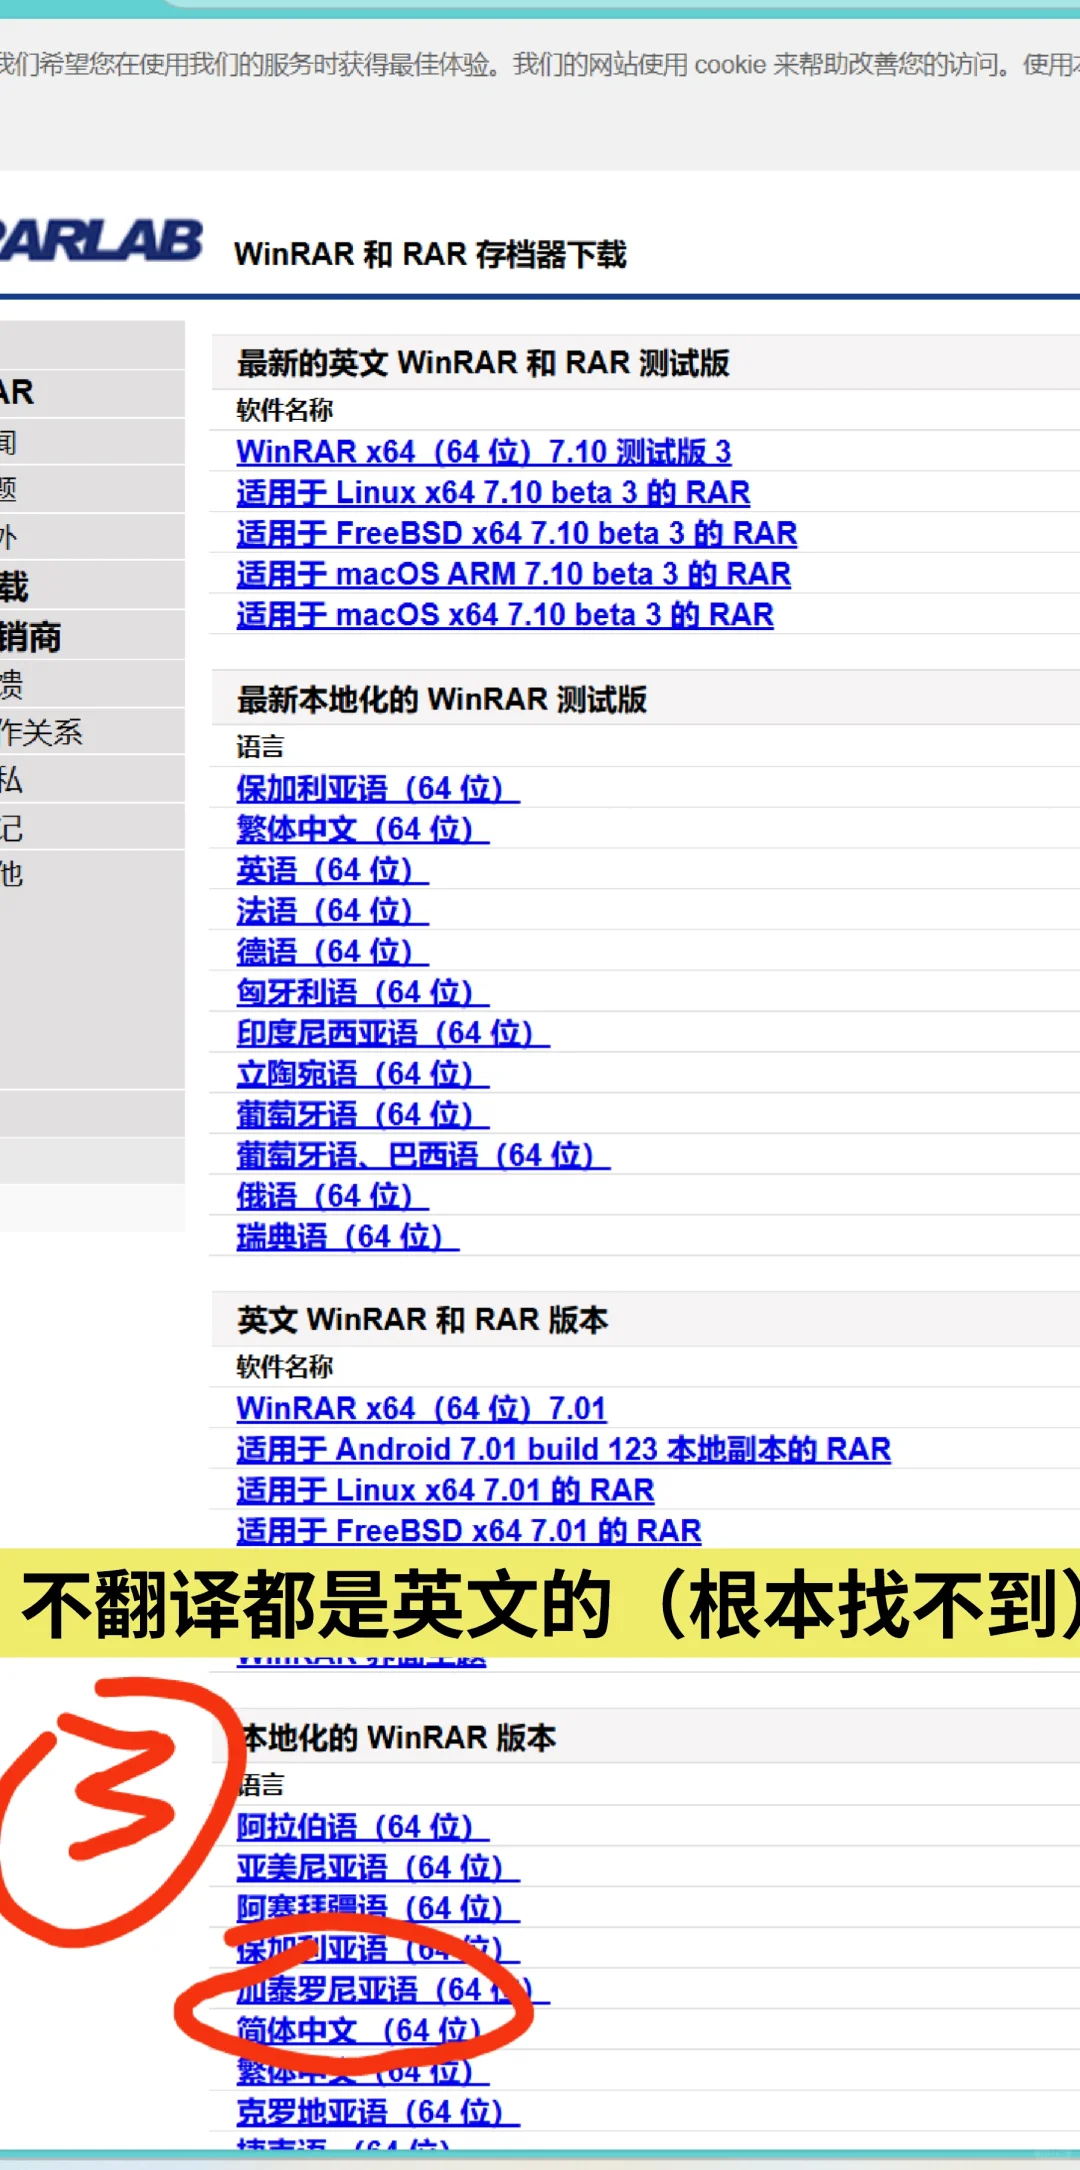Open RAR for macOS x64 7.10 beta 3

[x=505, y=615]
